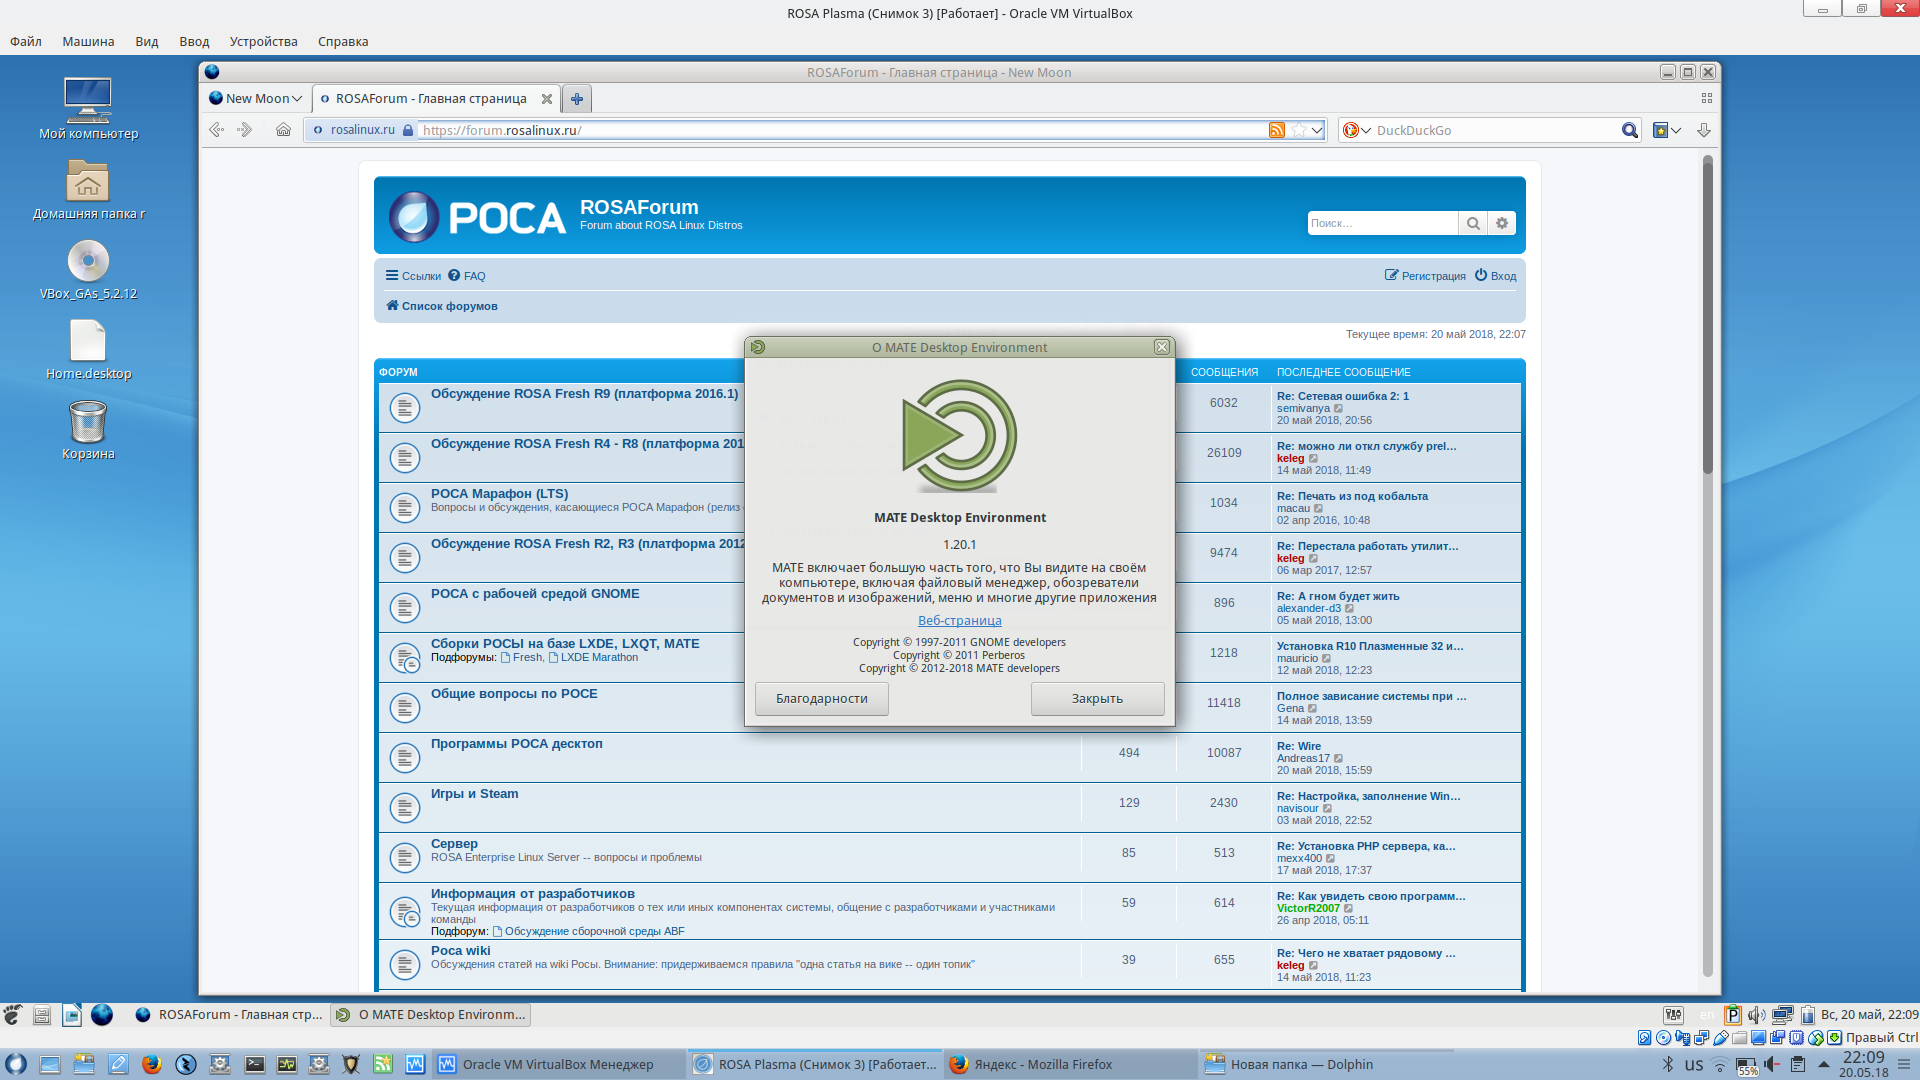Click the downloads arrow icon in toolbar
This screenshot has width=1920, height=1080.
tap(1704, 130)
